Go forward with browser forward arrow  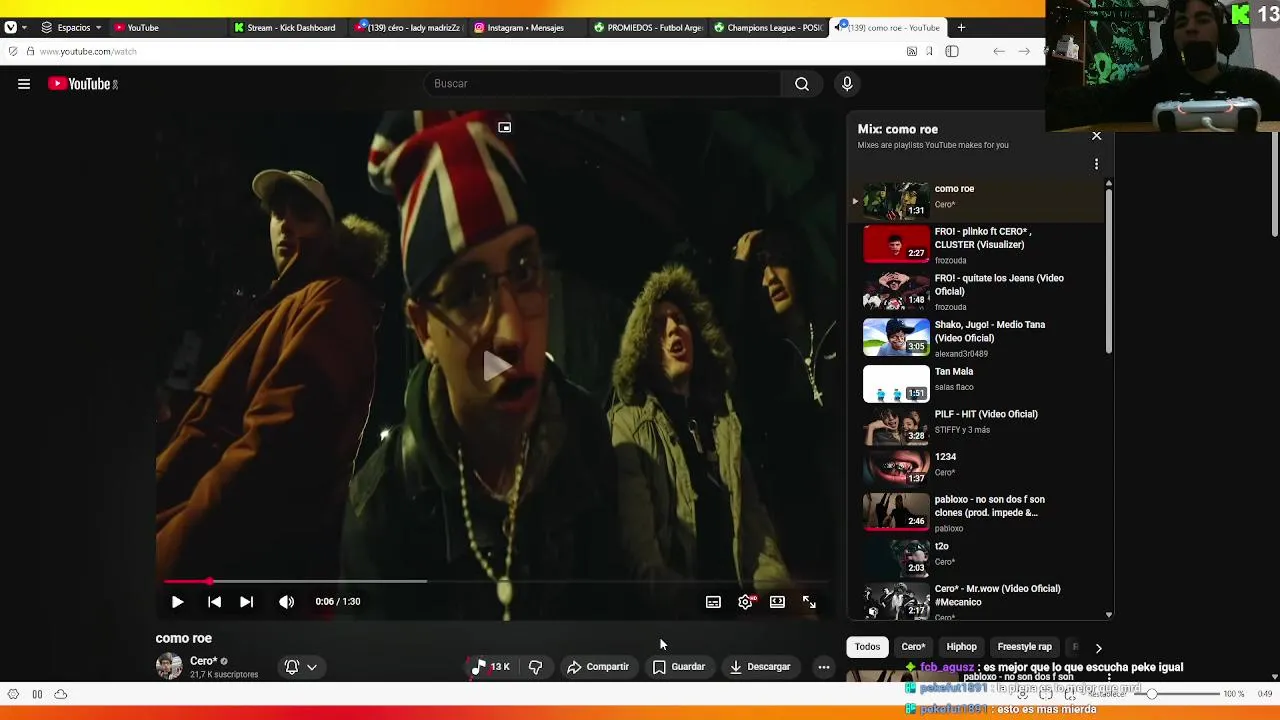click(x=1024, y=52)
